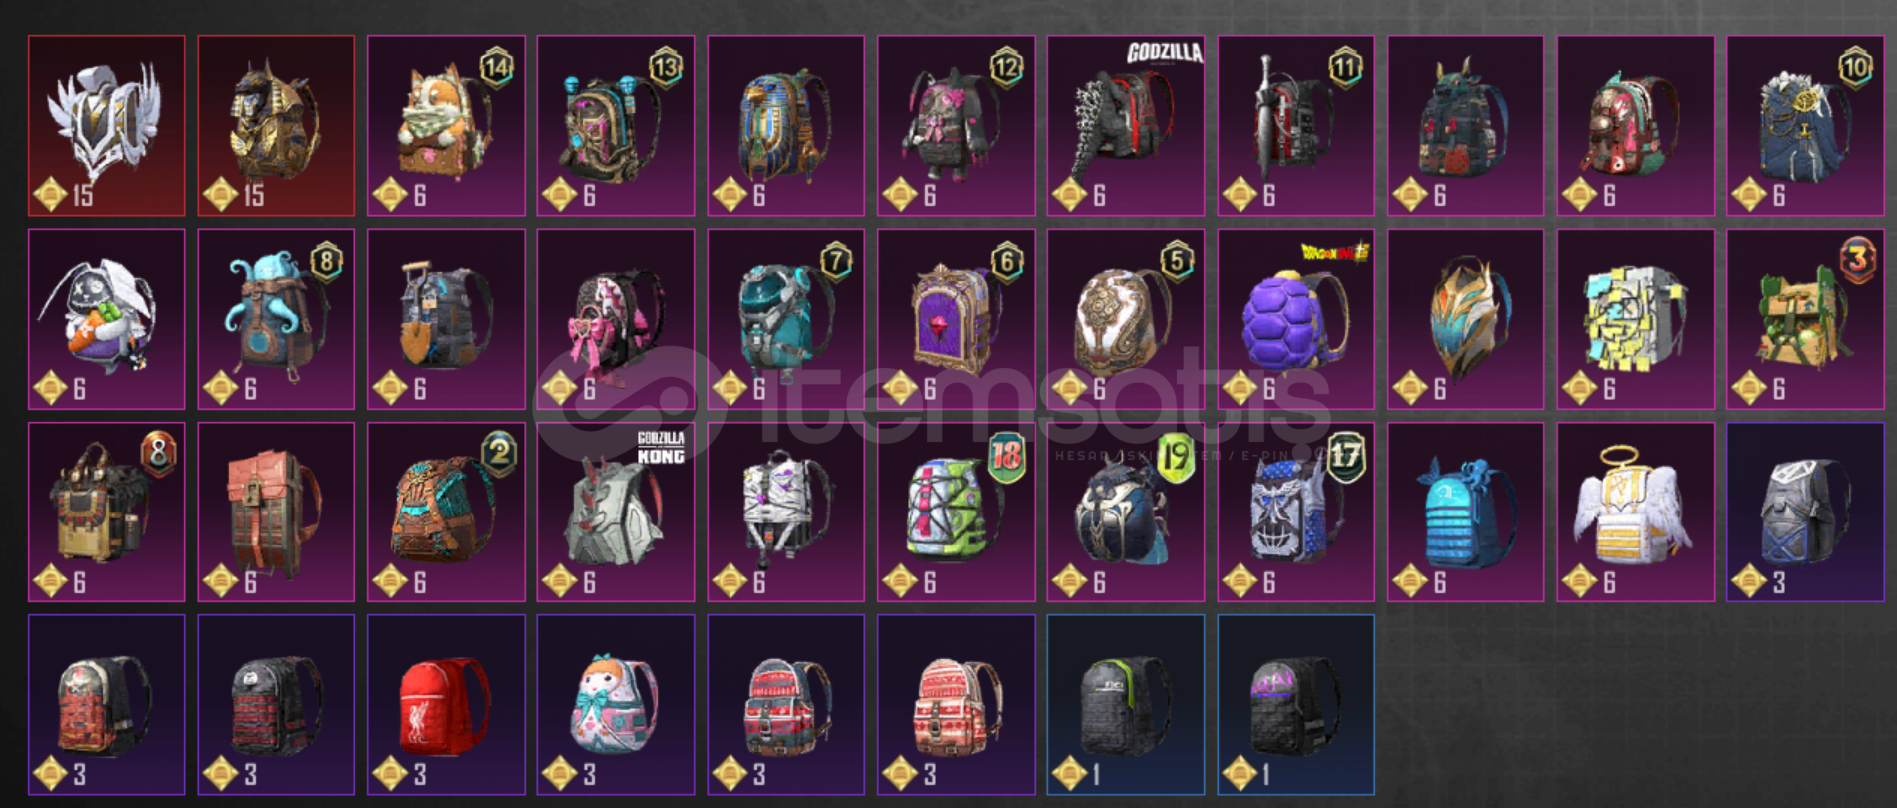Choose the rabbit with carrot backpack
The height and width of the screenshot is (808, 1897).
pyautogui.click(x=107, y=319)
